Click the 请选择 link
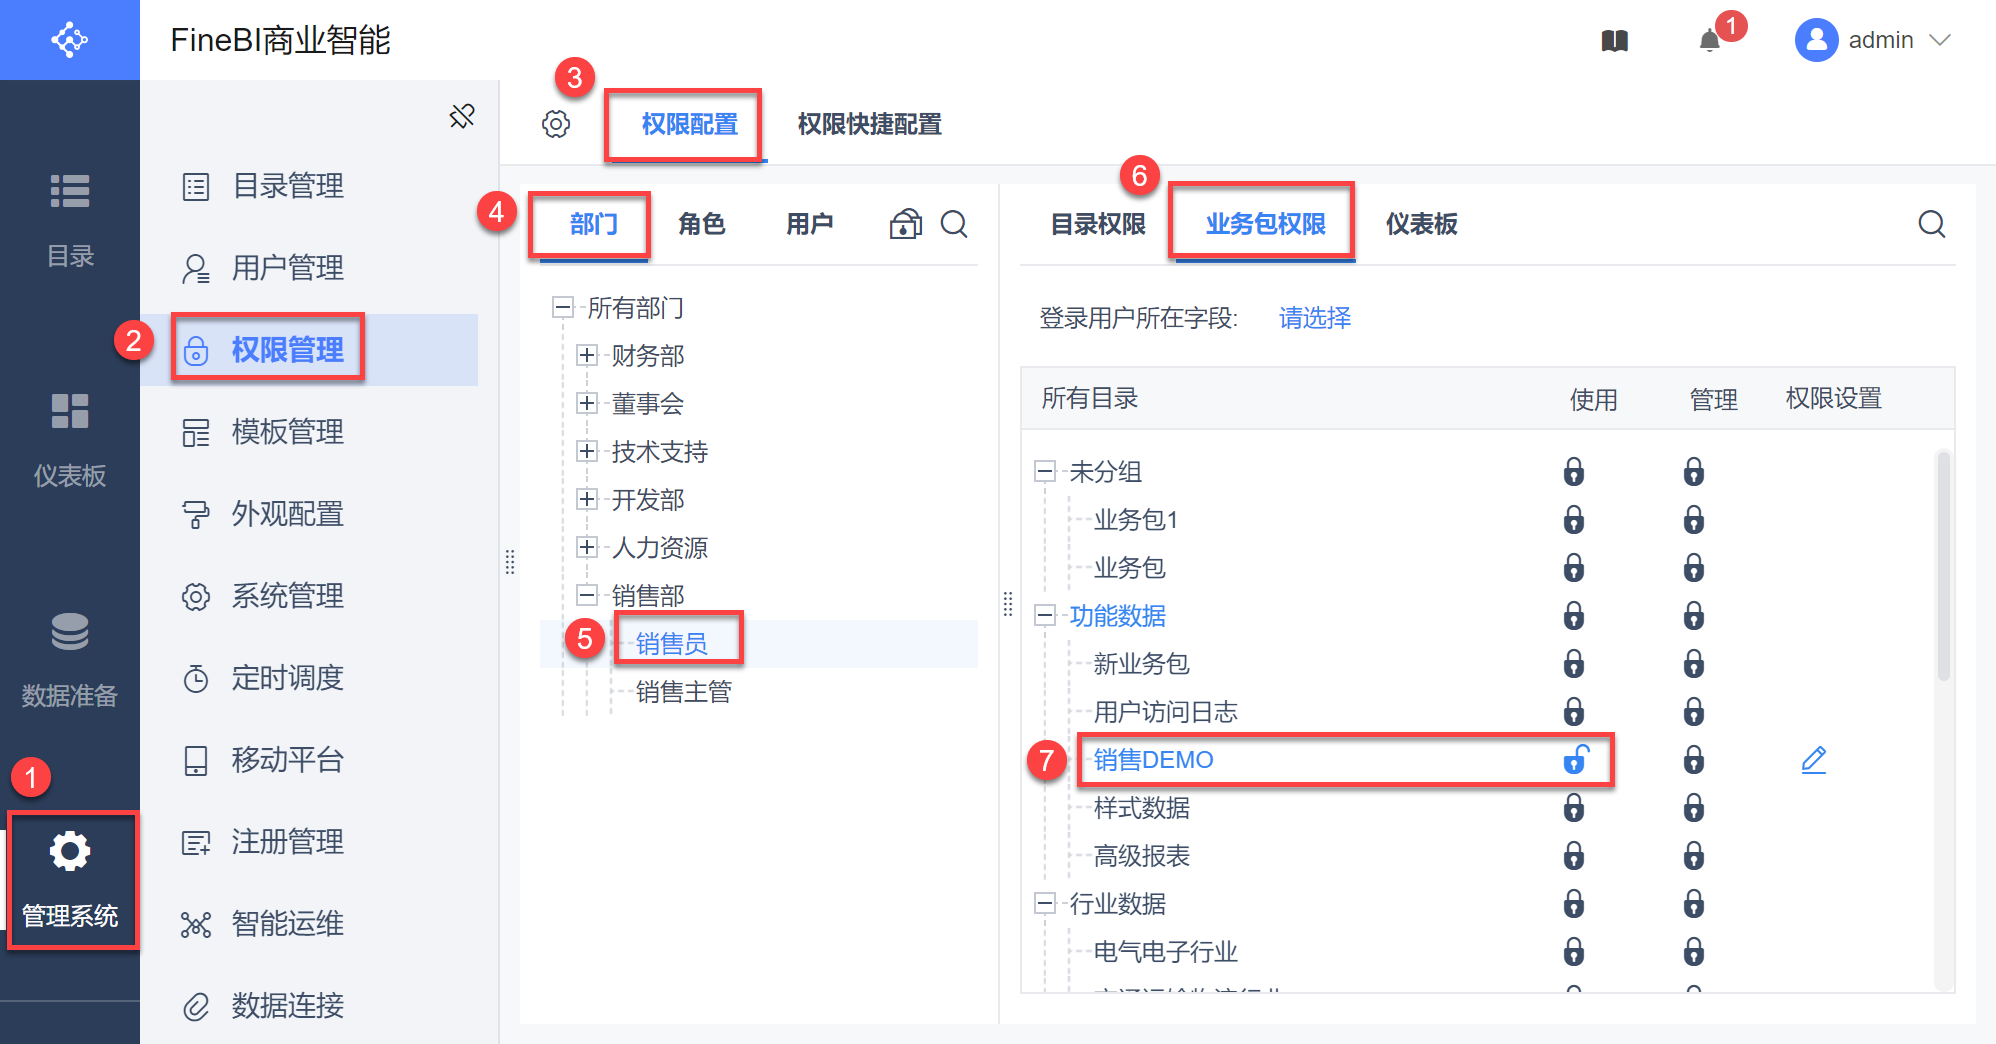 pyautogui.click(x=1314, y=318)
